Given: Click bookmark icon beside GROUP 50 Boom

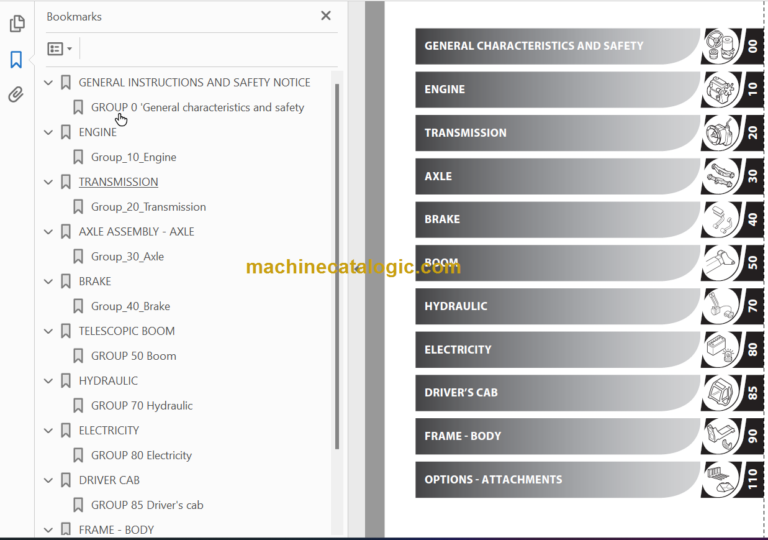Looking at the screenshot, I should tap(78, 356).
